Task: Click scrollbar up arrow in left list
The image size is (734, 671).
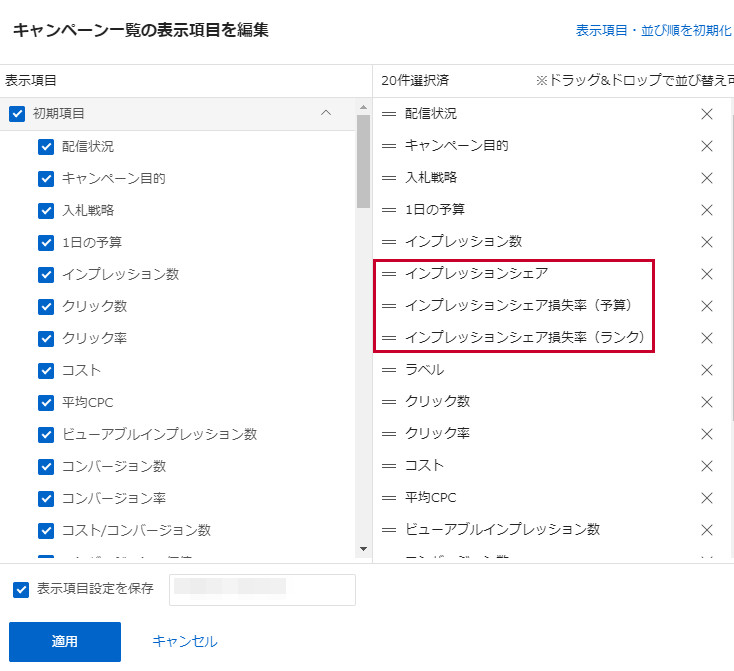Action: pos(364,105)
